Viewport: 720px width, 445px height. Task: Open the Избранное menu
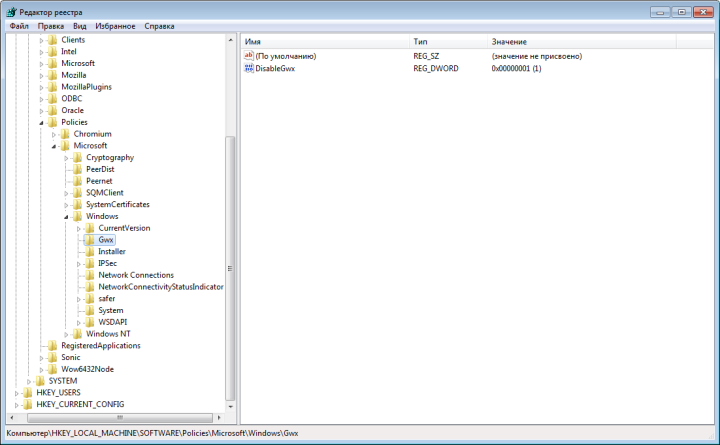(x=115, y=26)
